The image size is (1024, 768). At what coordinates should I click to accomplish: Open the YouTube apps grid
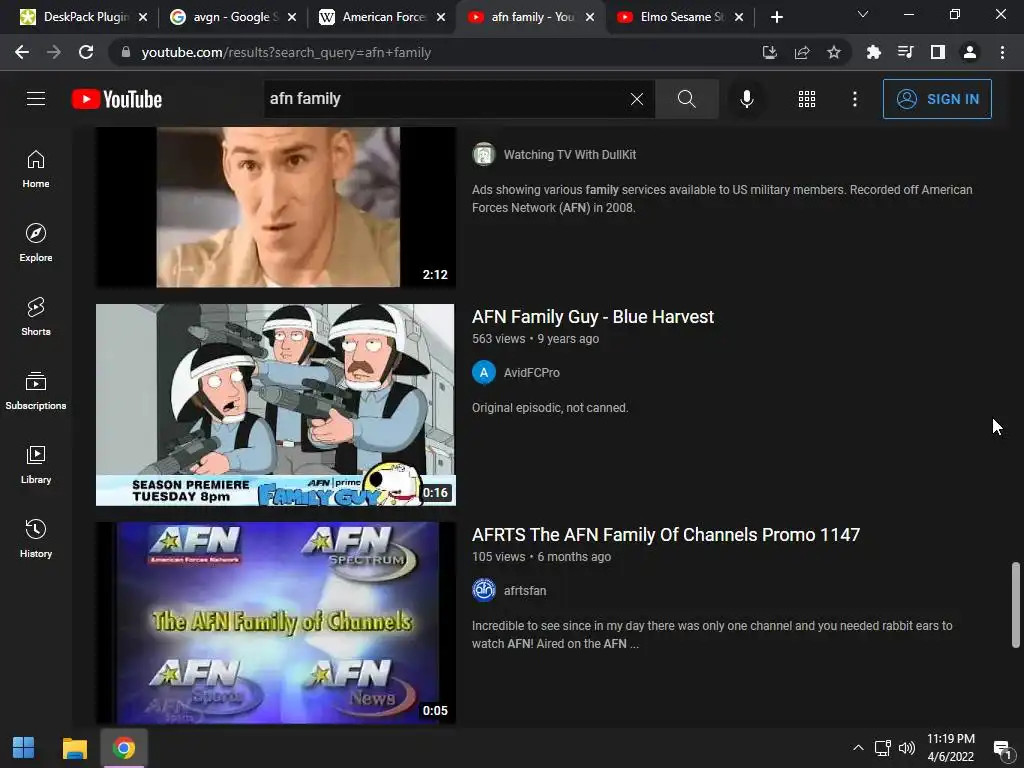807,99
